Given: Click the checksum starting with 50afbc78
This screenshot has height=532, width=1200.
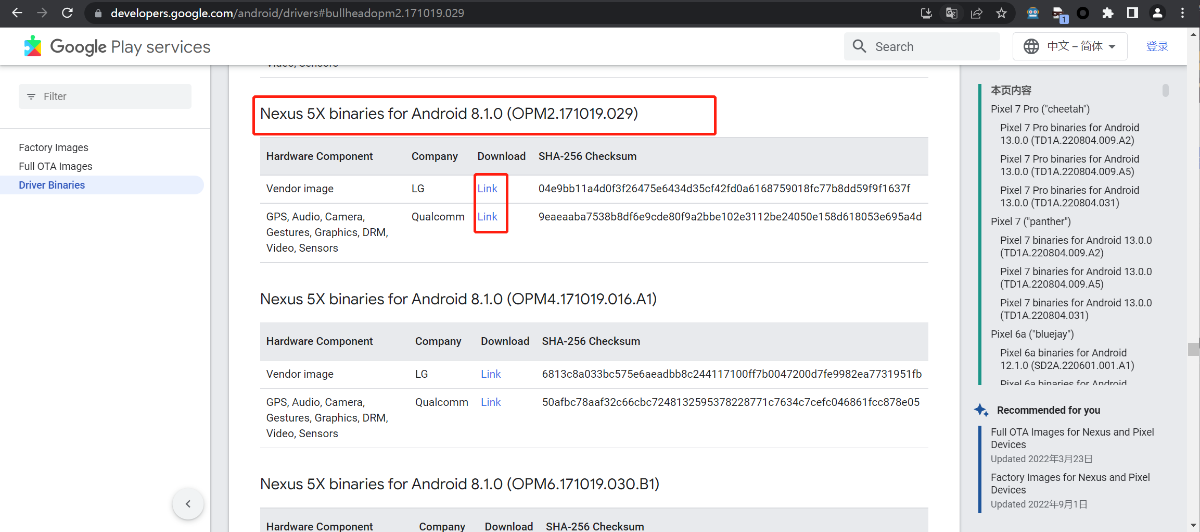Looking at the screenshot, I should 731,402.
